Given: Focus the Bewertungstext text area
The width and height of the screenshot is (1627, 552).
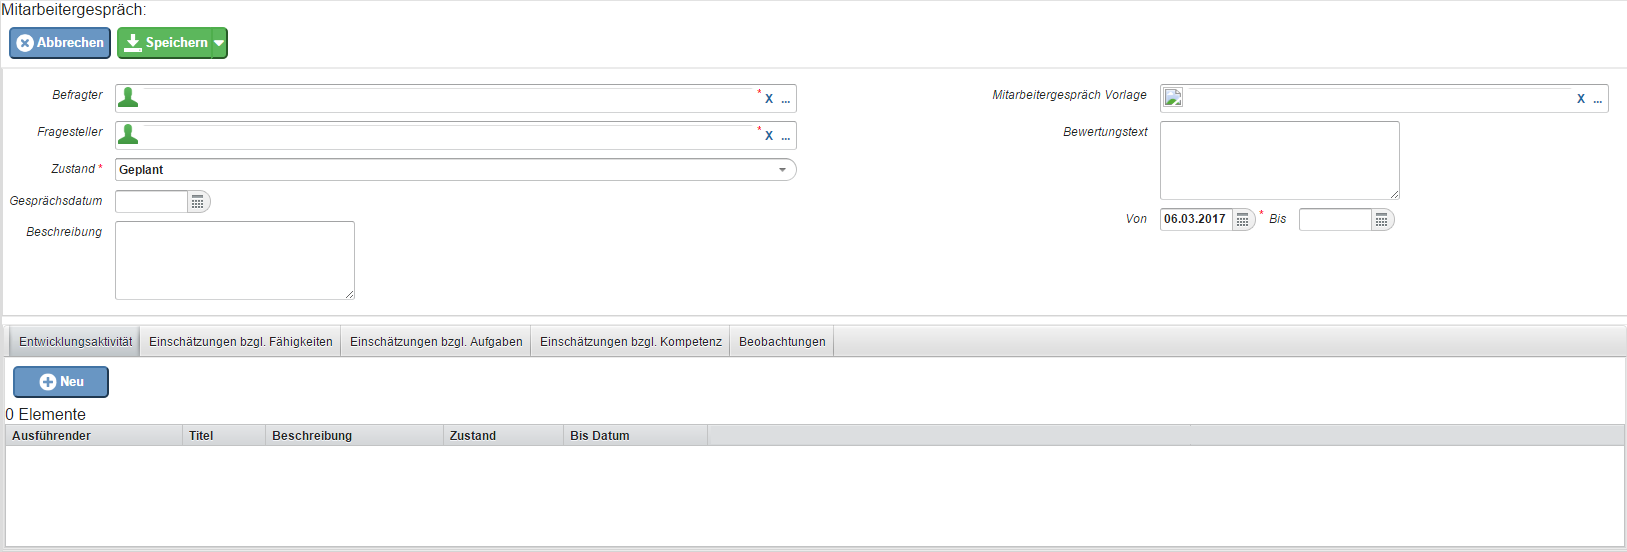Looking at the screenshot, I should tap(1279, 160).
